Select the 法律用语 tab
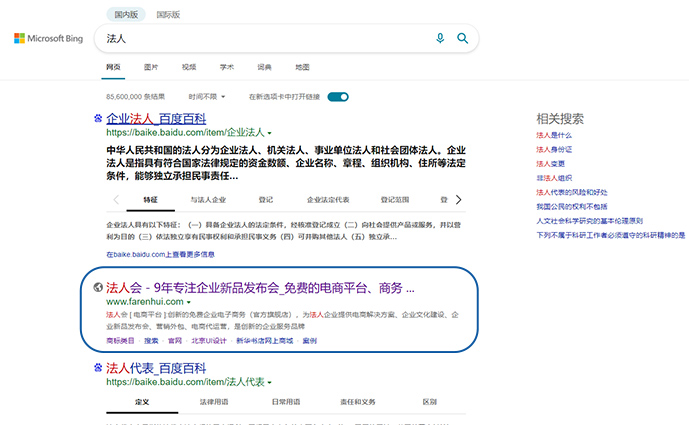Viewport: 689px width, 425px height. (x=214, y=402)
